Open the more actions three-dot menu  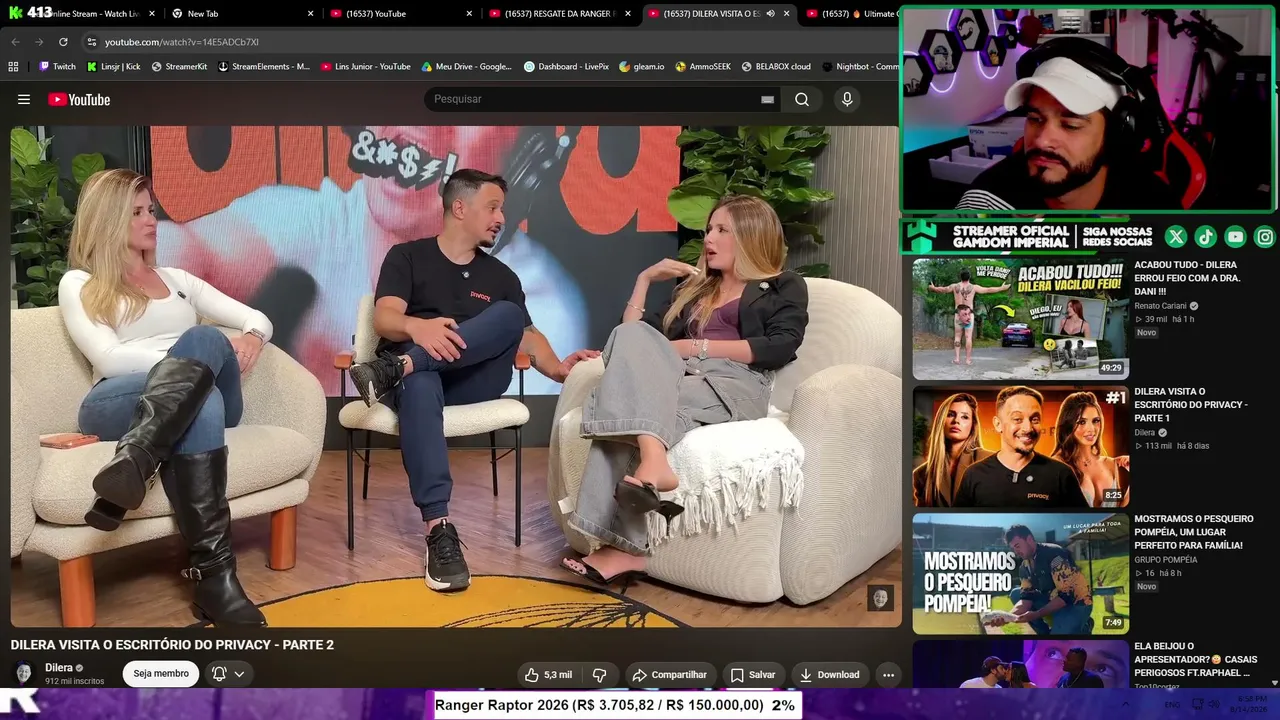[888, 675]
